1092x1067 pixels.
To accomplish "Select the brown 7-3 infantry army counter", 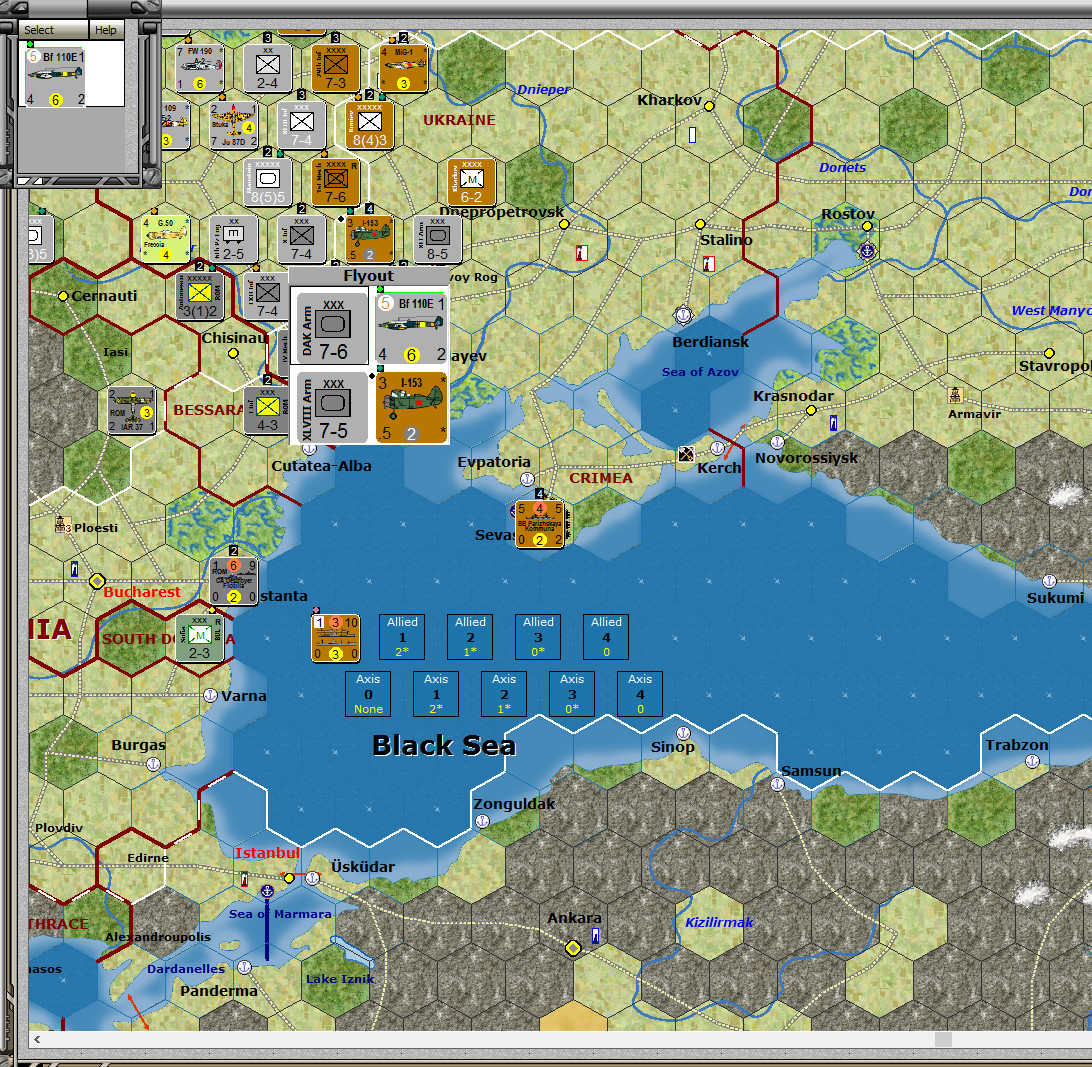I will pos(336,68).
